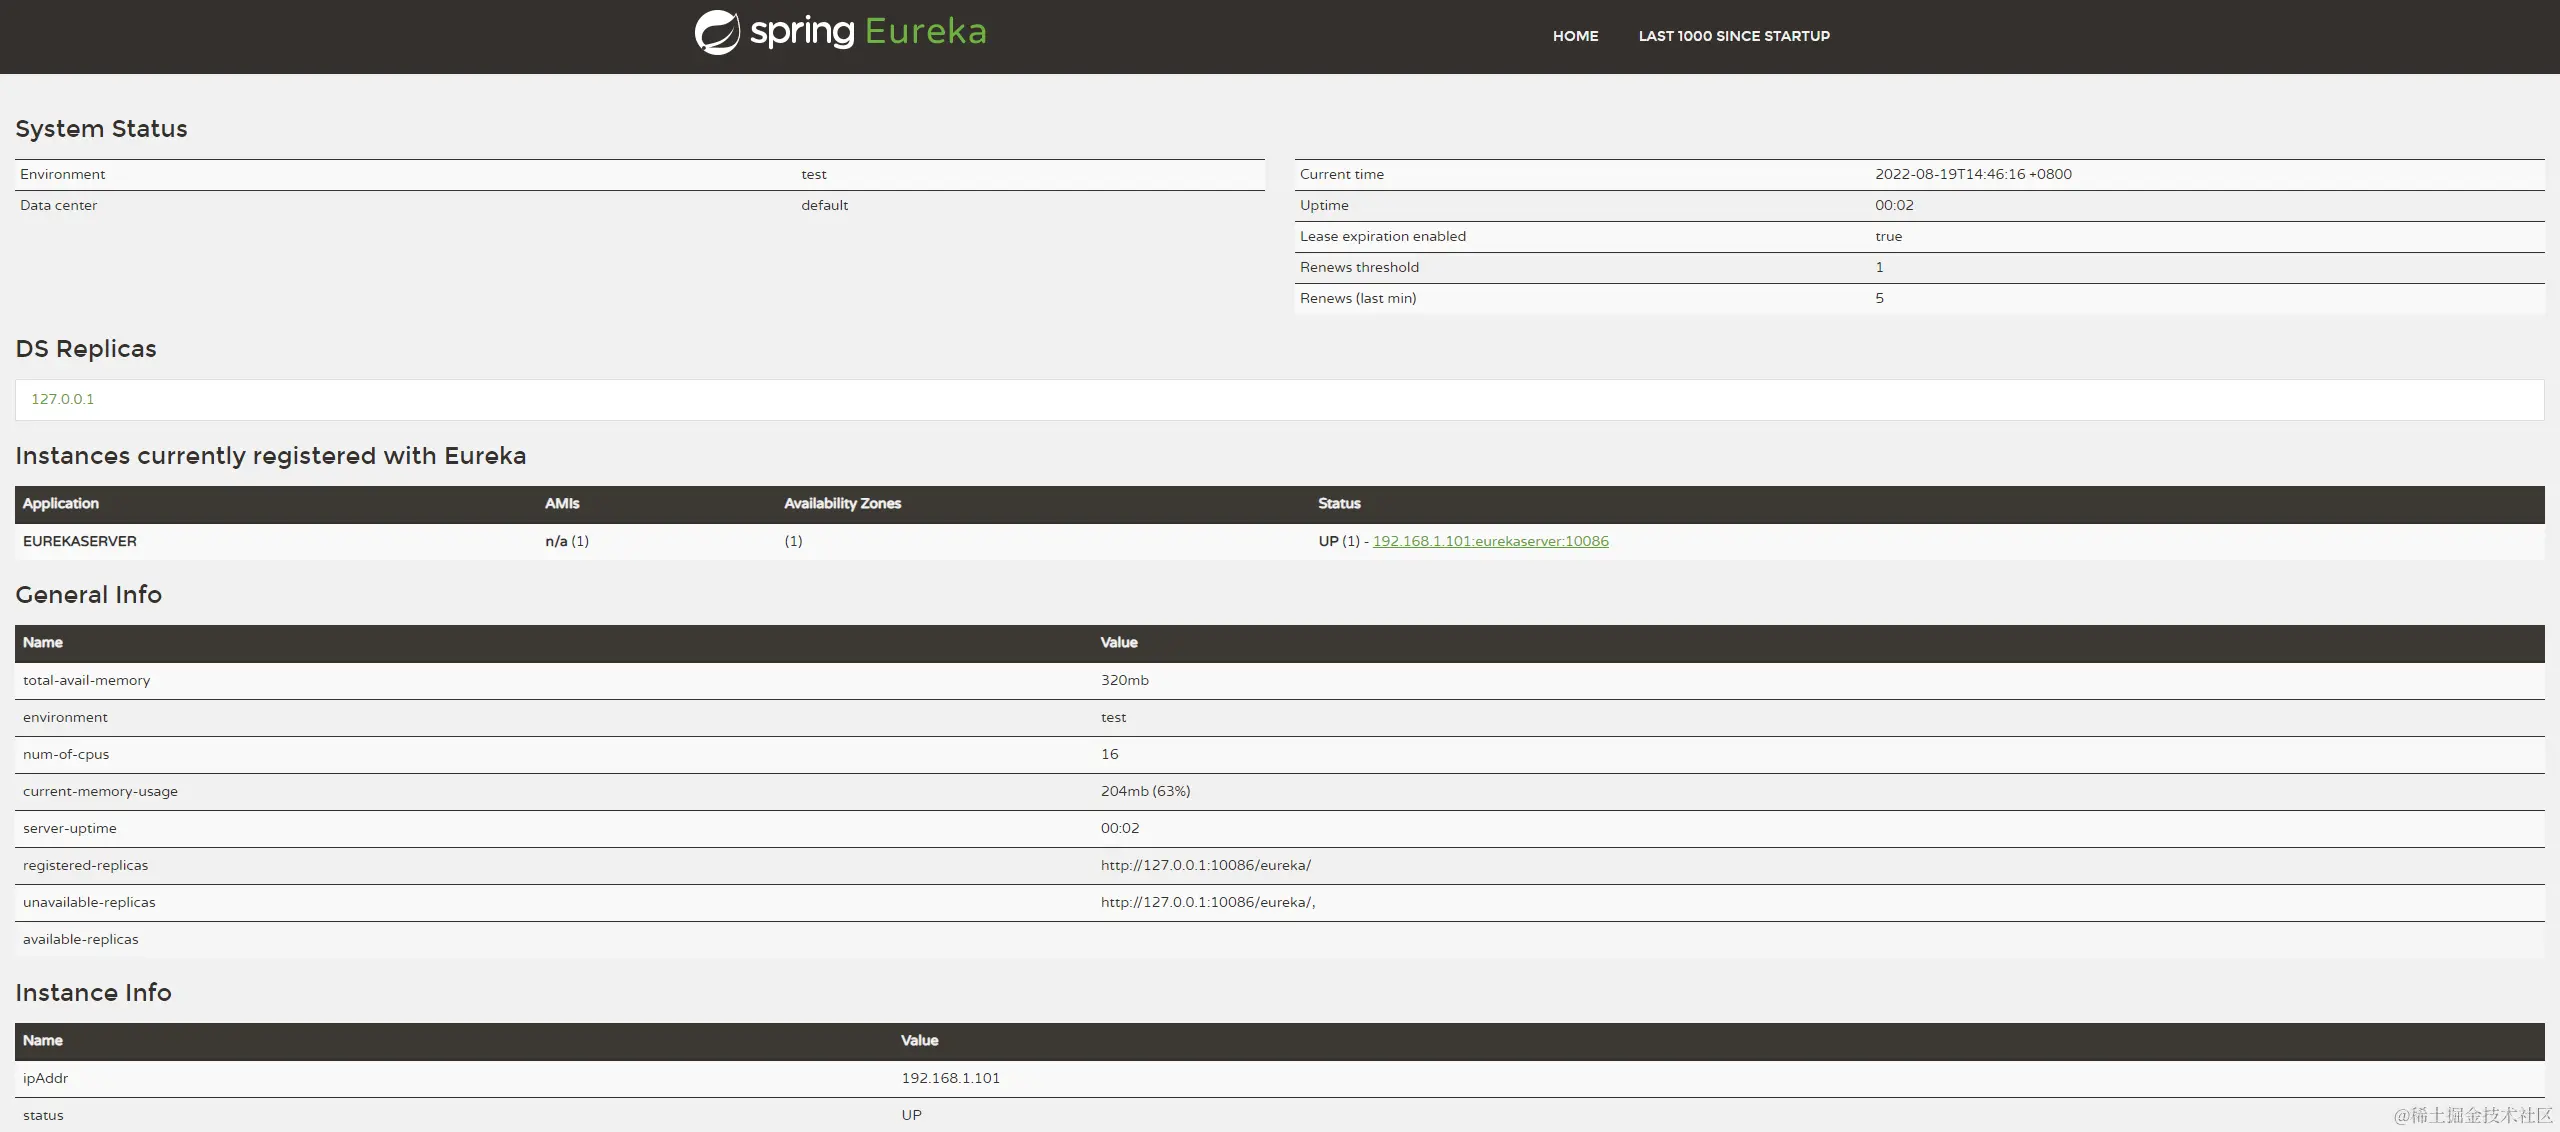Click the 127.0.0.1 DS replica link
Image resolution: width=2560 pixels, height=1132 pixels.
pyautogui.click(x=62, y=399)
